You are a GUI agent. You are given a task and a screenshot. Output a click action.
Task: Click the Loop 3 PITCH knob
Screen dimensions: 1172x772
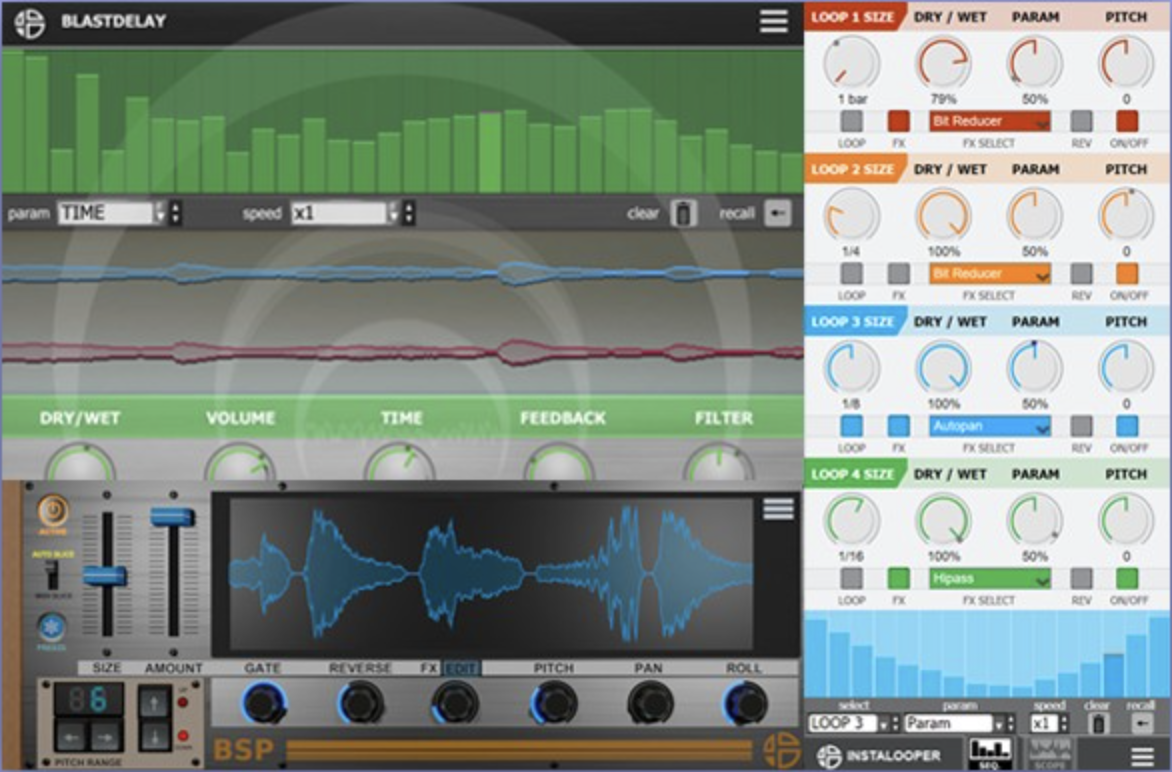coord(1126,368)
